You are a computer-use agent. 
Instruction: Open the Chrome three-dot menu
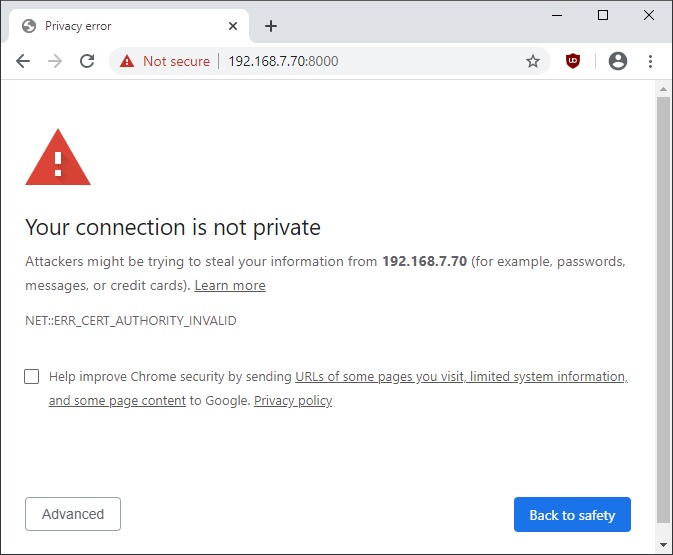tap(651, 61)
